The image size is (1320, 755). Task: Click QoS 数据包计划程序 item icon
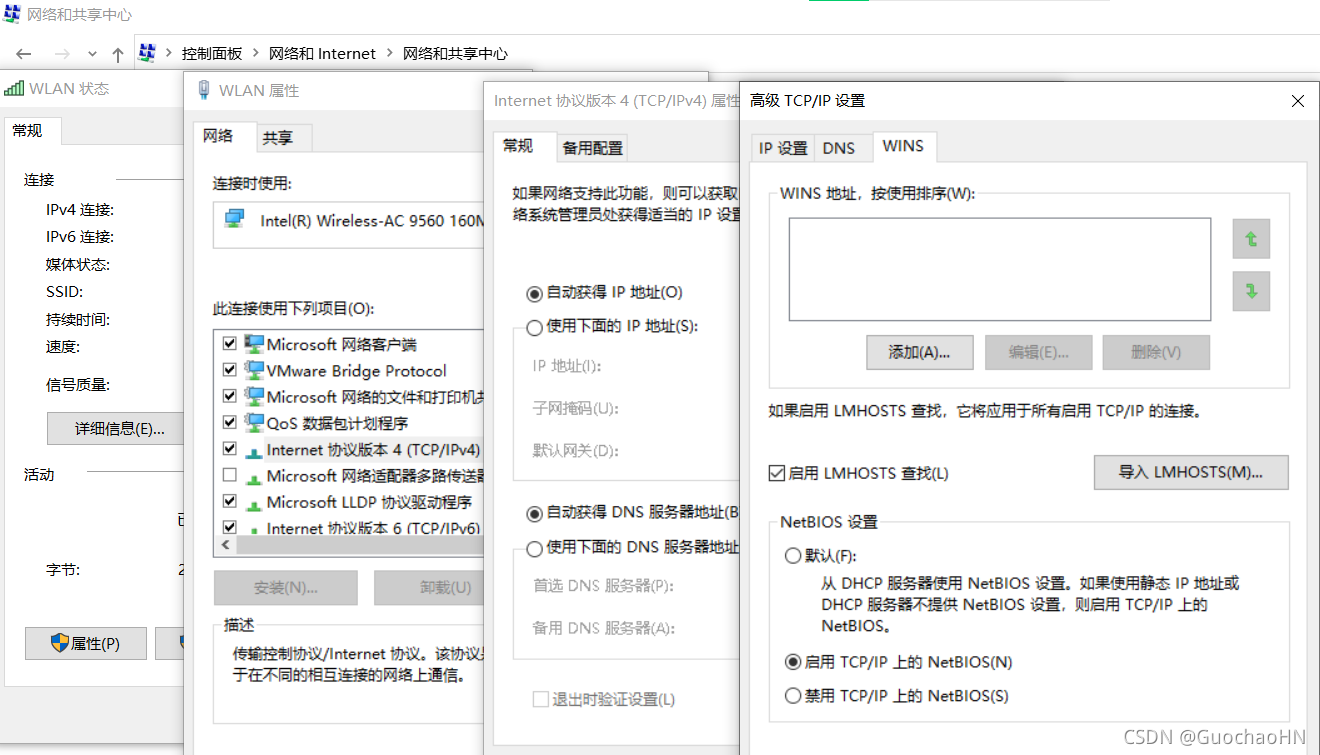point(254,423)
